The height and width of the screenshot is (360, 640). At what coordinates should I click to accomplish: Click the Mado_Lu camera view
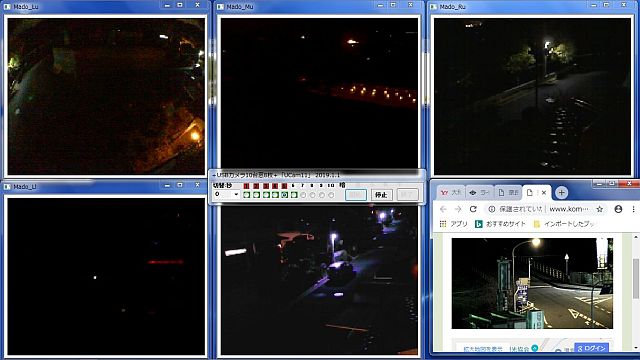(x=106, y=96)
